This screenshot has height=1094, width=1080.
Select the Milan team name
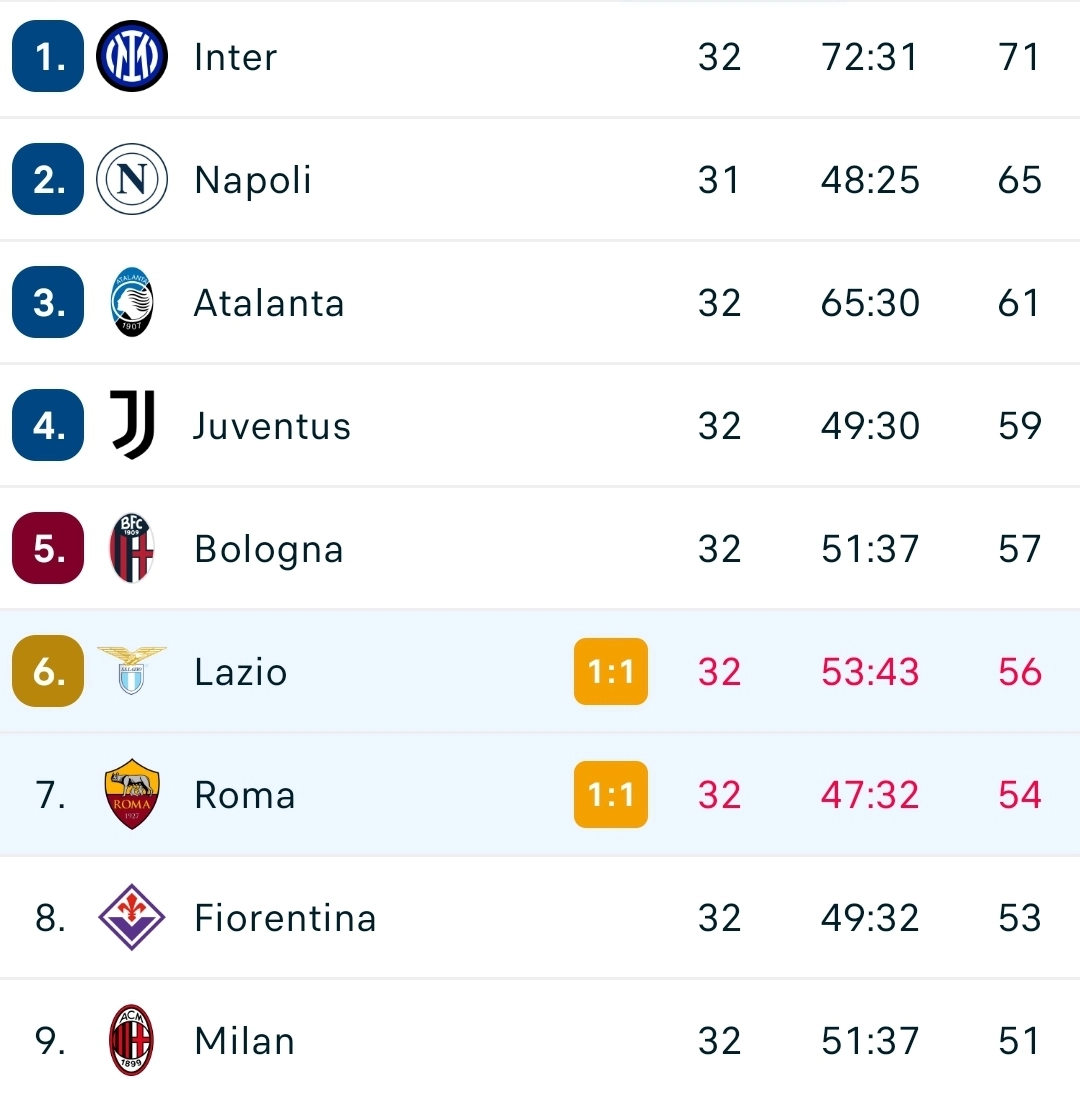(244, 1041)
